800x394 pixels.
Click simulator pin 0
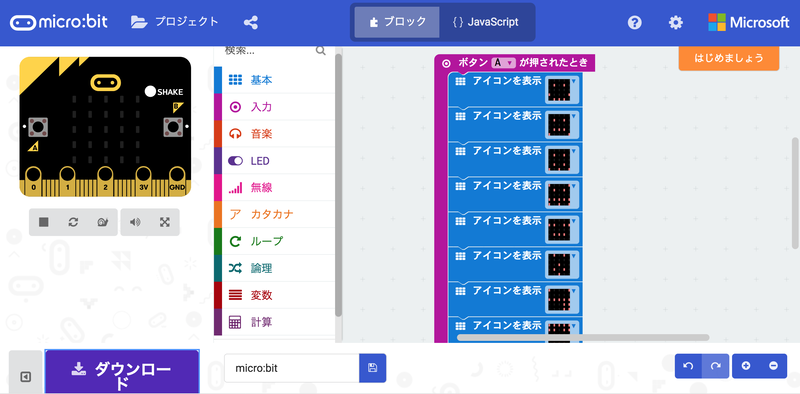point(34,176)
